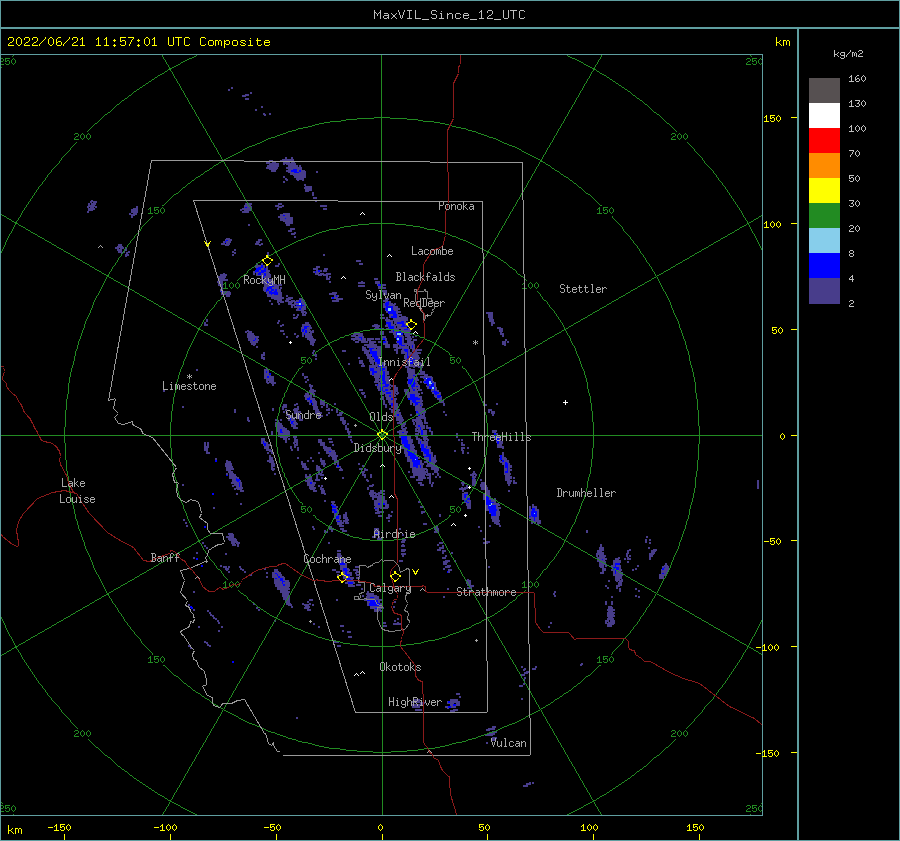Click the MaxVIL_Since_12_UTC title

tap(449, 15)
